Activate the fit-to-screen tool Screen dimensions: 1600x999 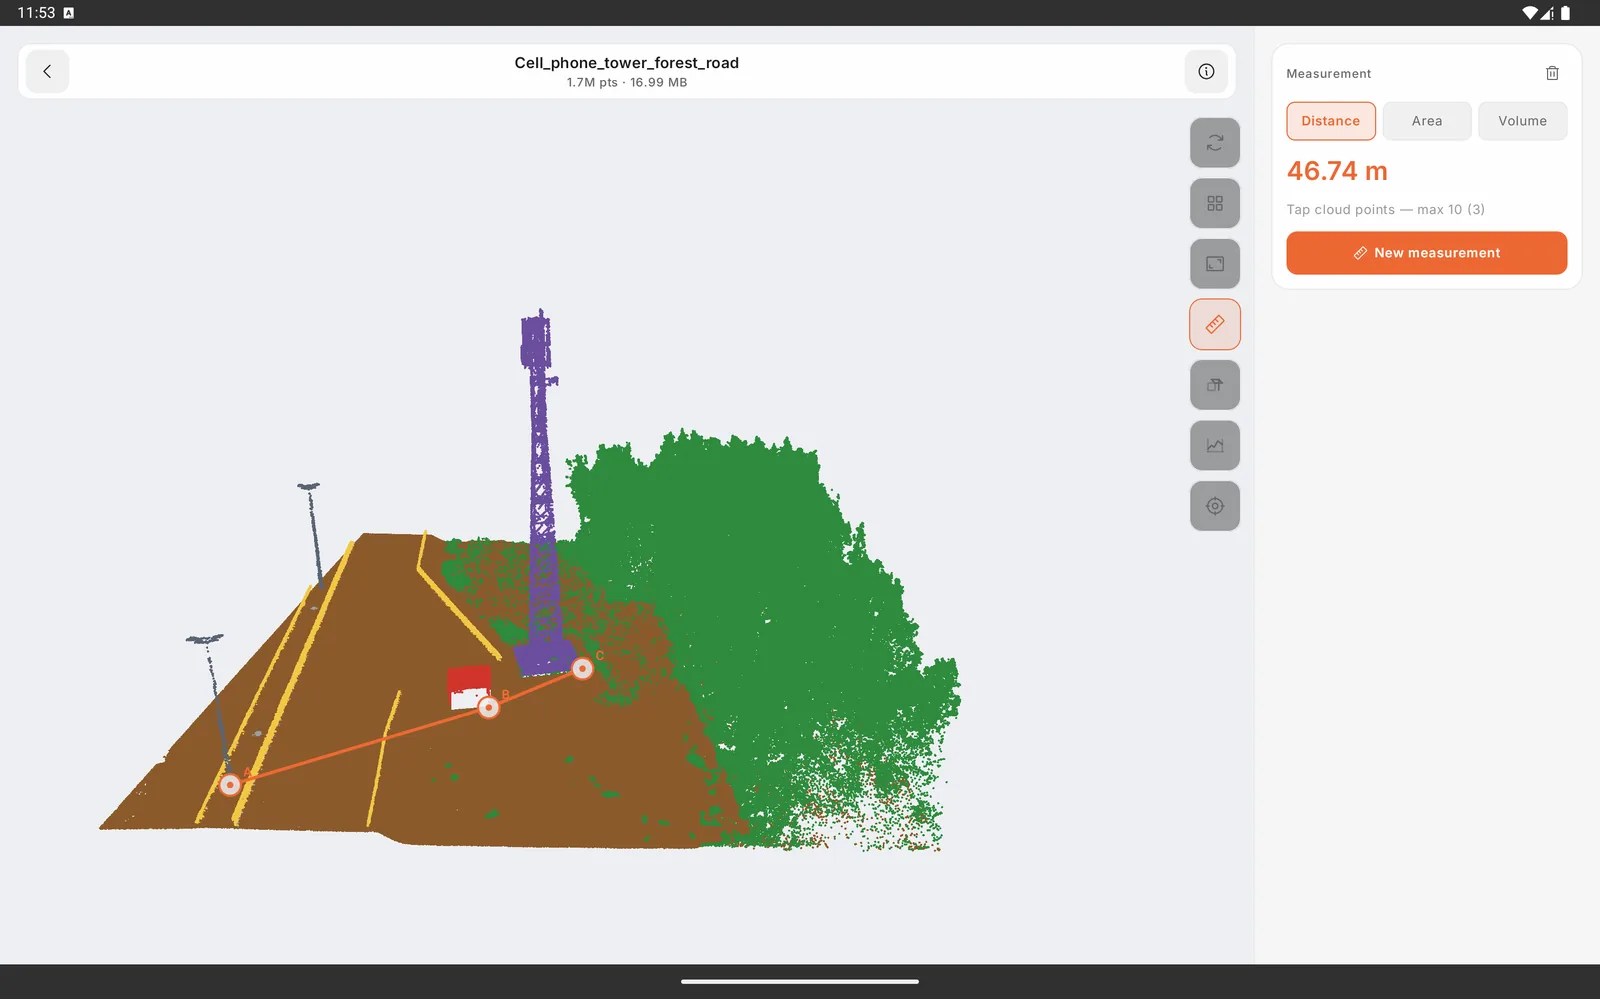(1215, 264)
